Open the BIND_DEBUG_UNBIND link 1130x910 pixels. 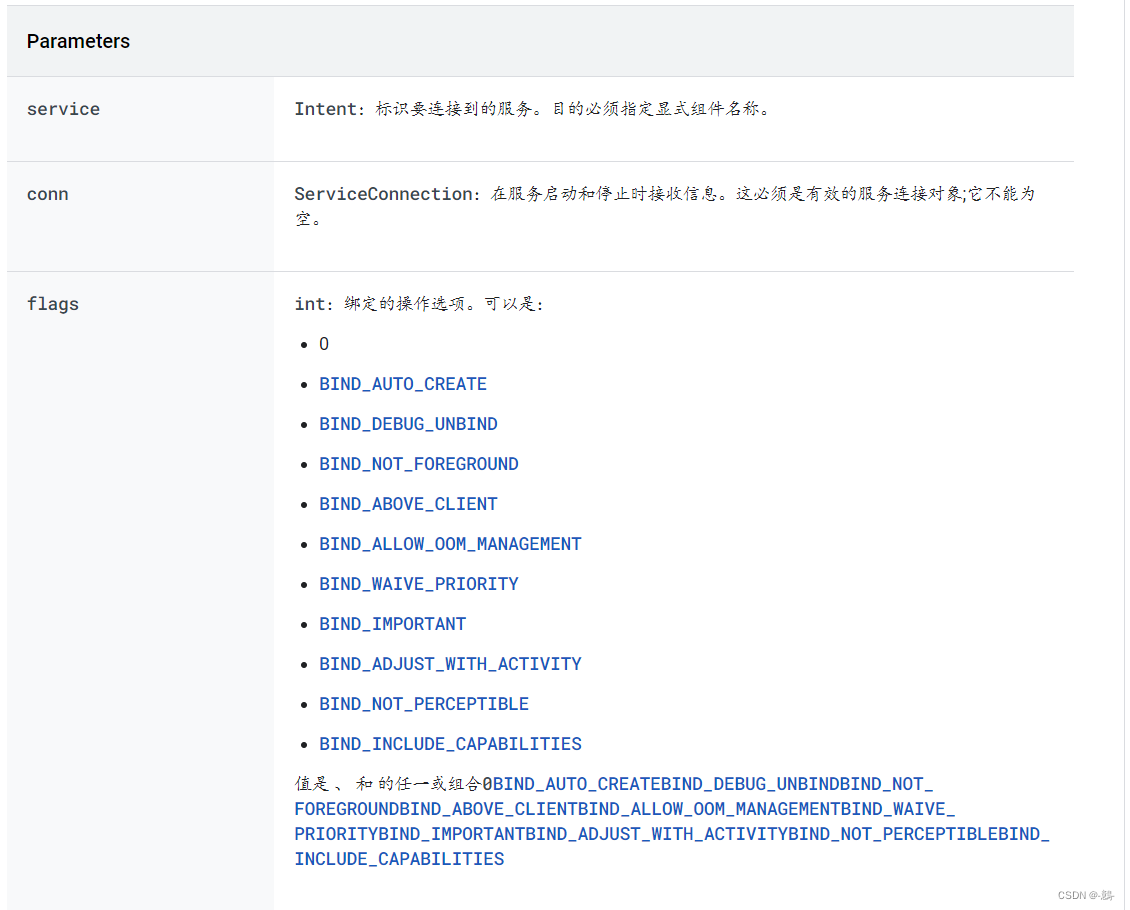coord(408,424)
